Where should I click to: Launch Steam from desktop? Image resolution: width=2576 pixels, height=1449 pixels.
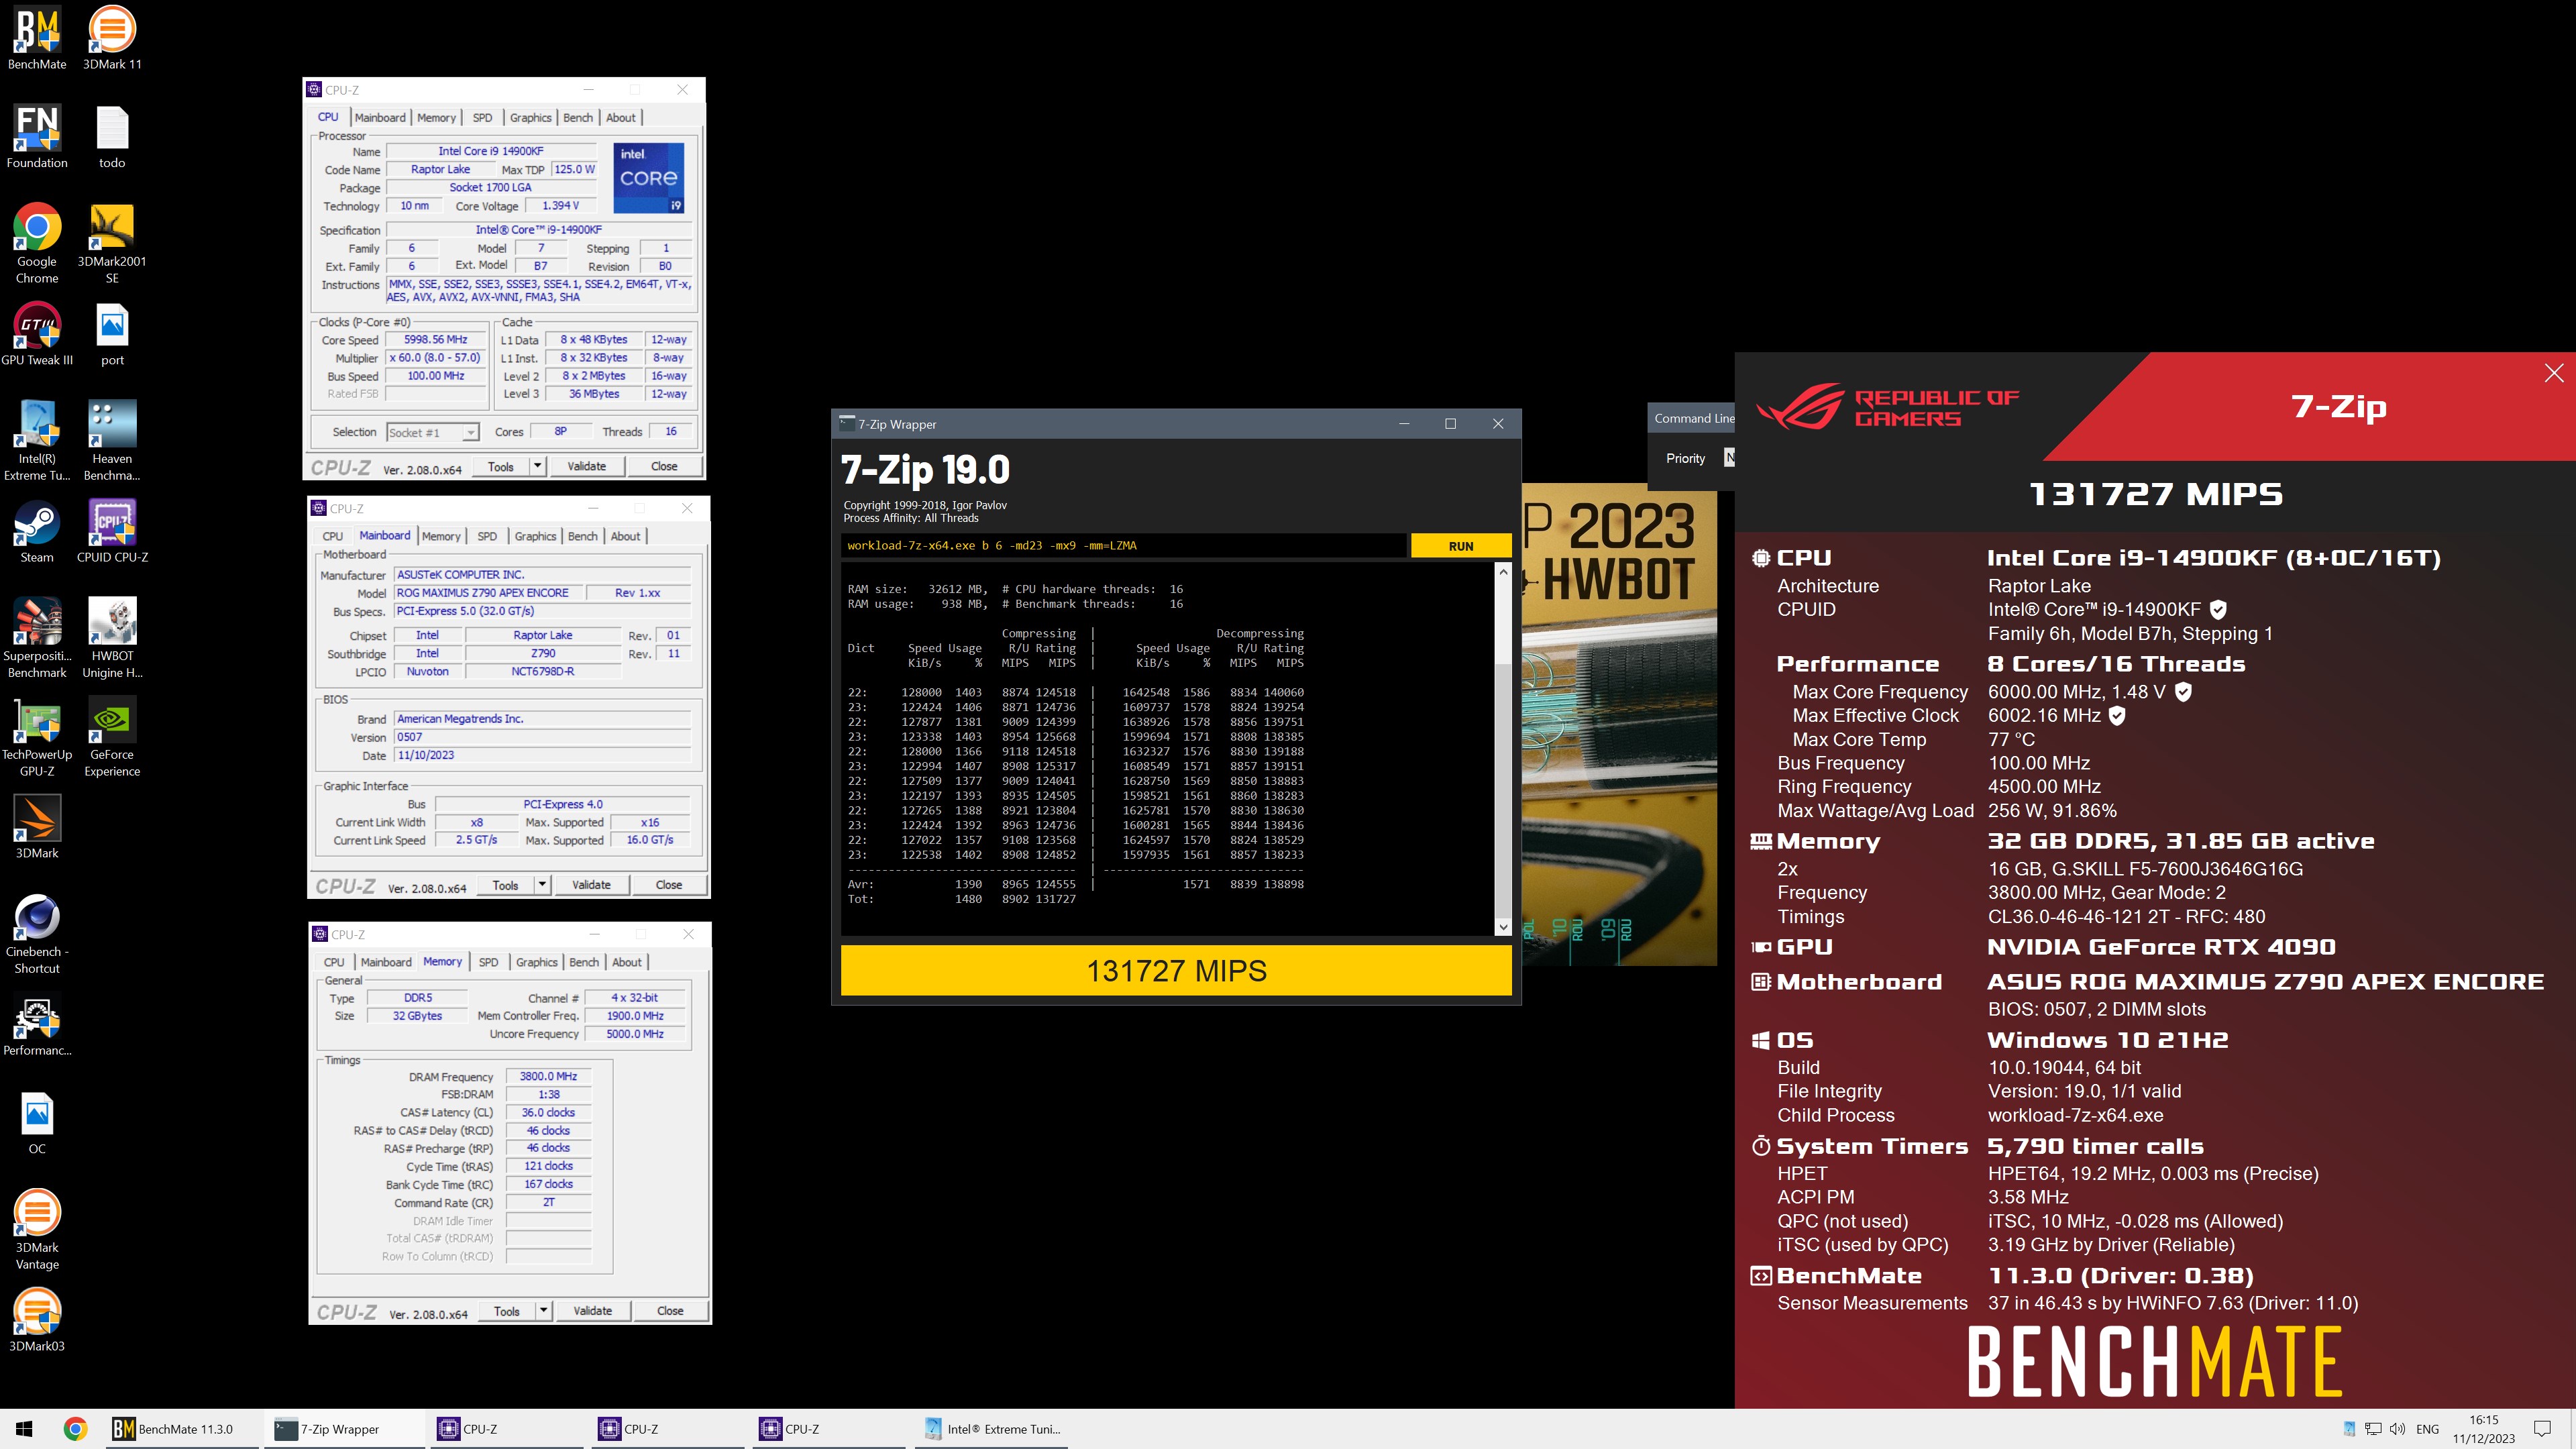click(37, 531)
